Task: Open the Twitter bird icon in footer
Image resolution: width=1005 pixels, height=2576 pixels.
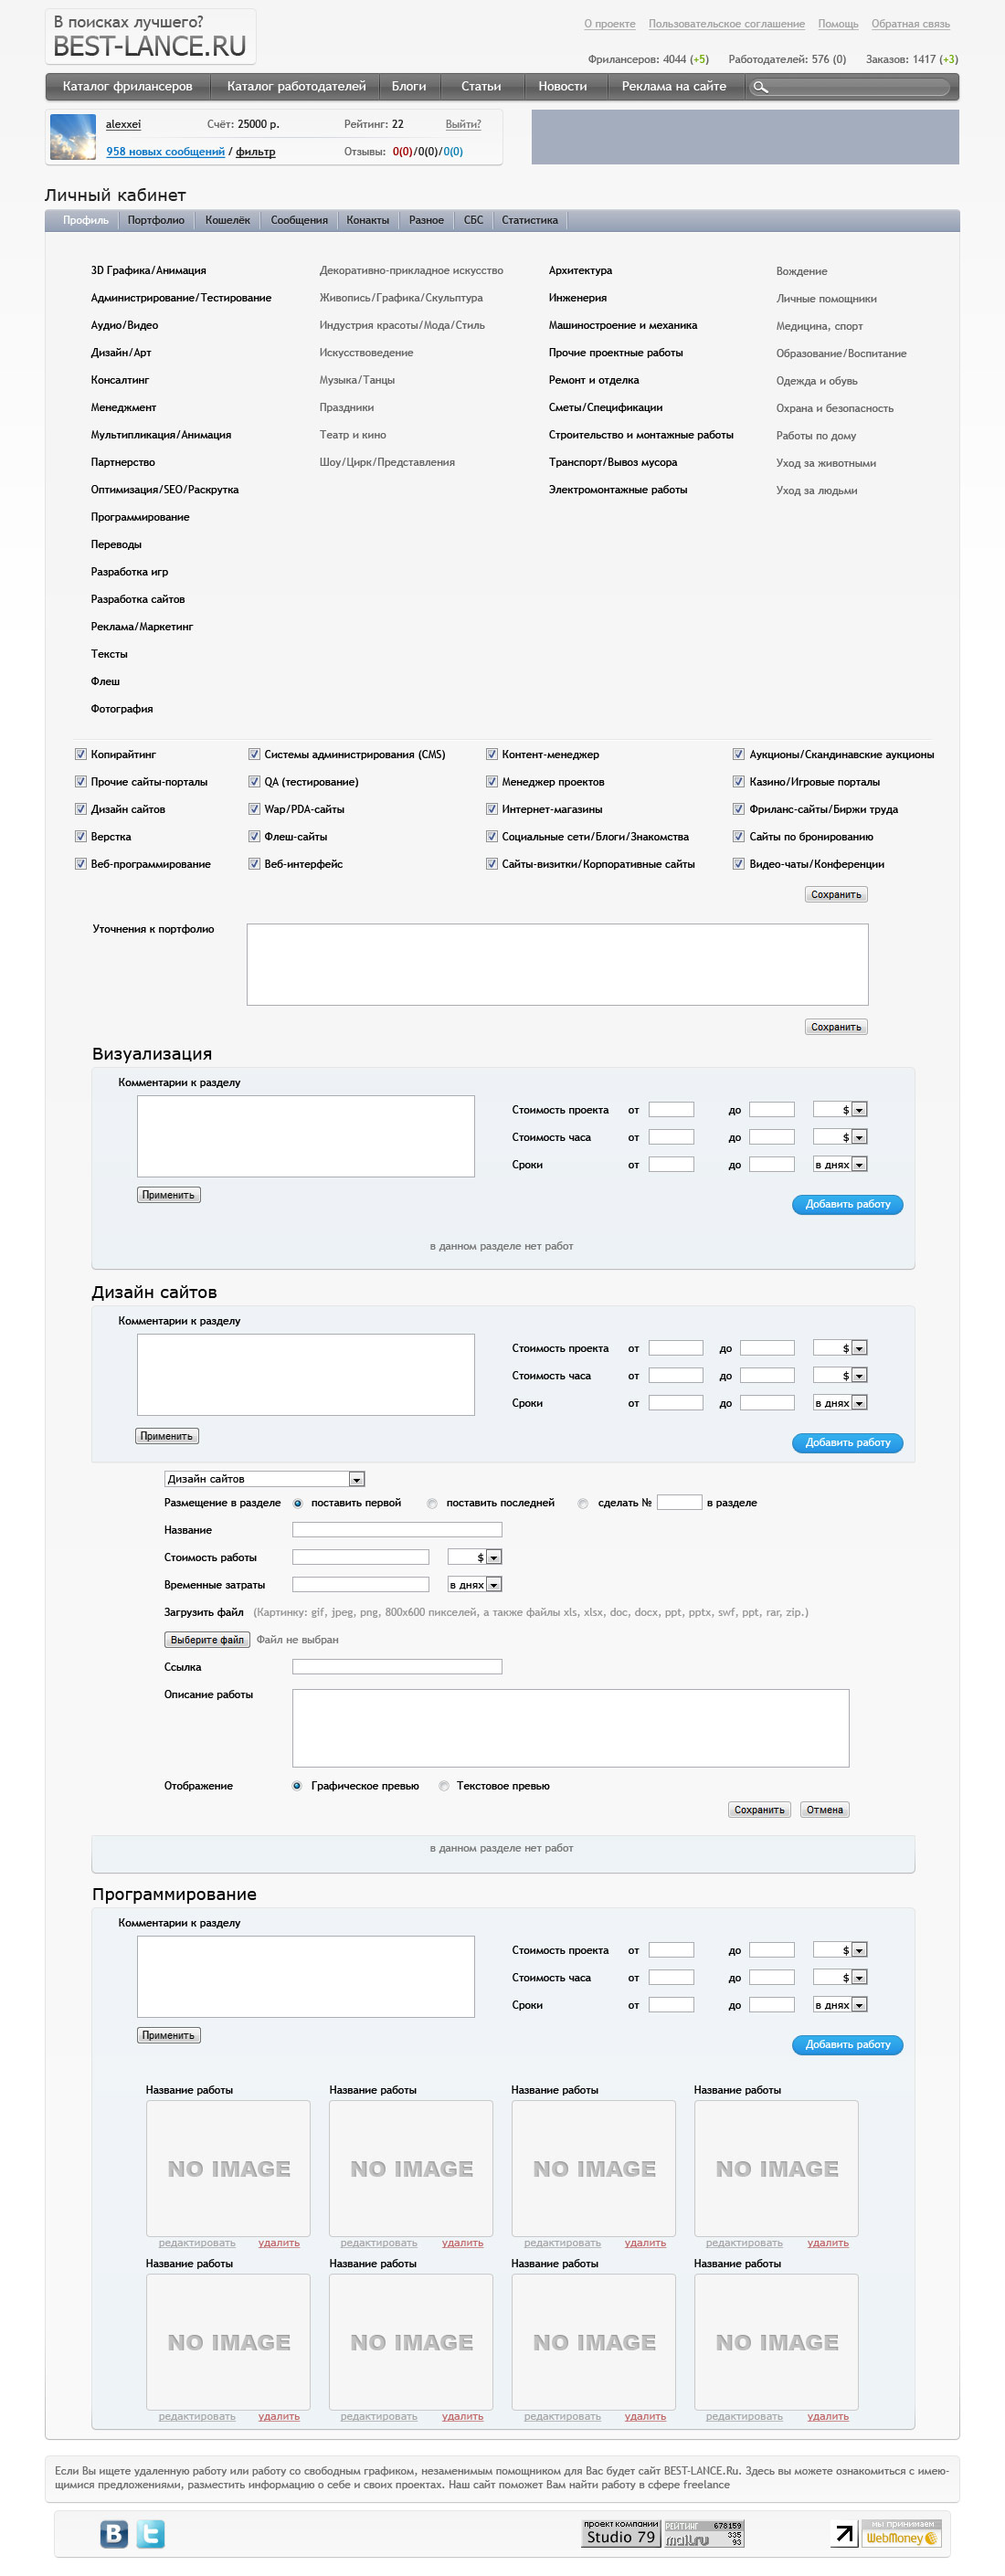Action: pos(150,2533)
